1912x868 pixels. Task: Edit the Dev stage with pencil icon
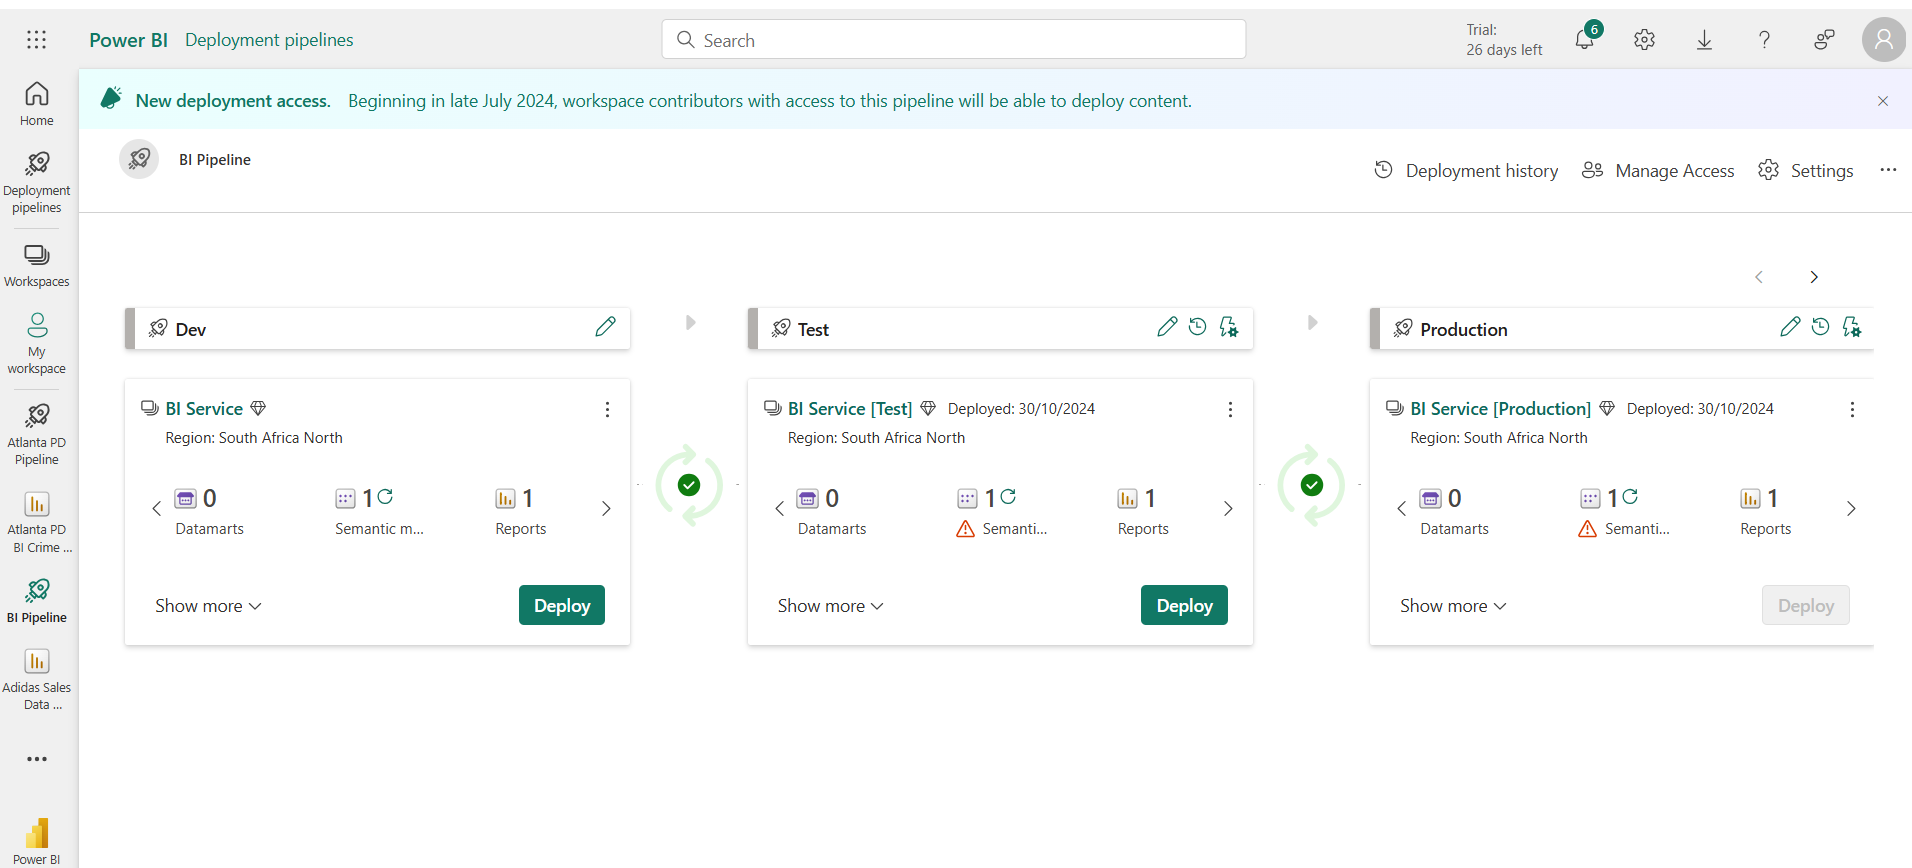click(x=605, y=327)
